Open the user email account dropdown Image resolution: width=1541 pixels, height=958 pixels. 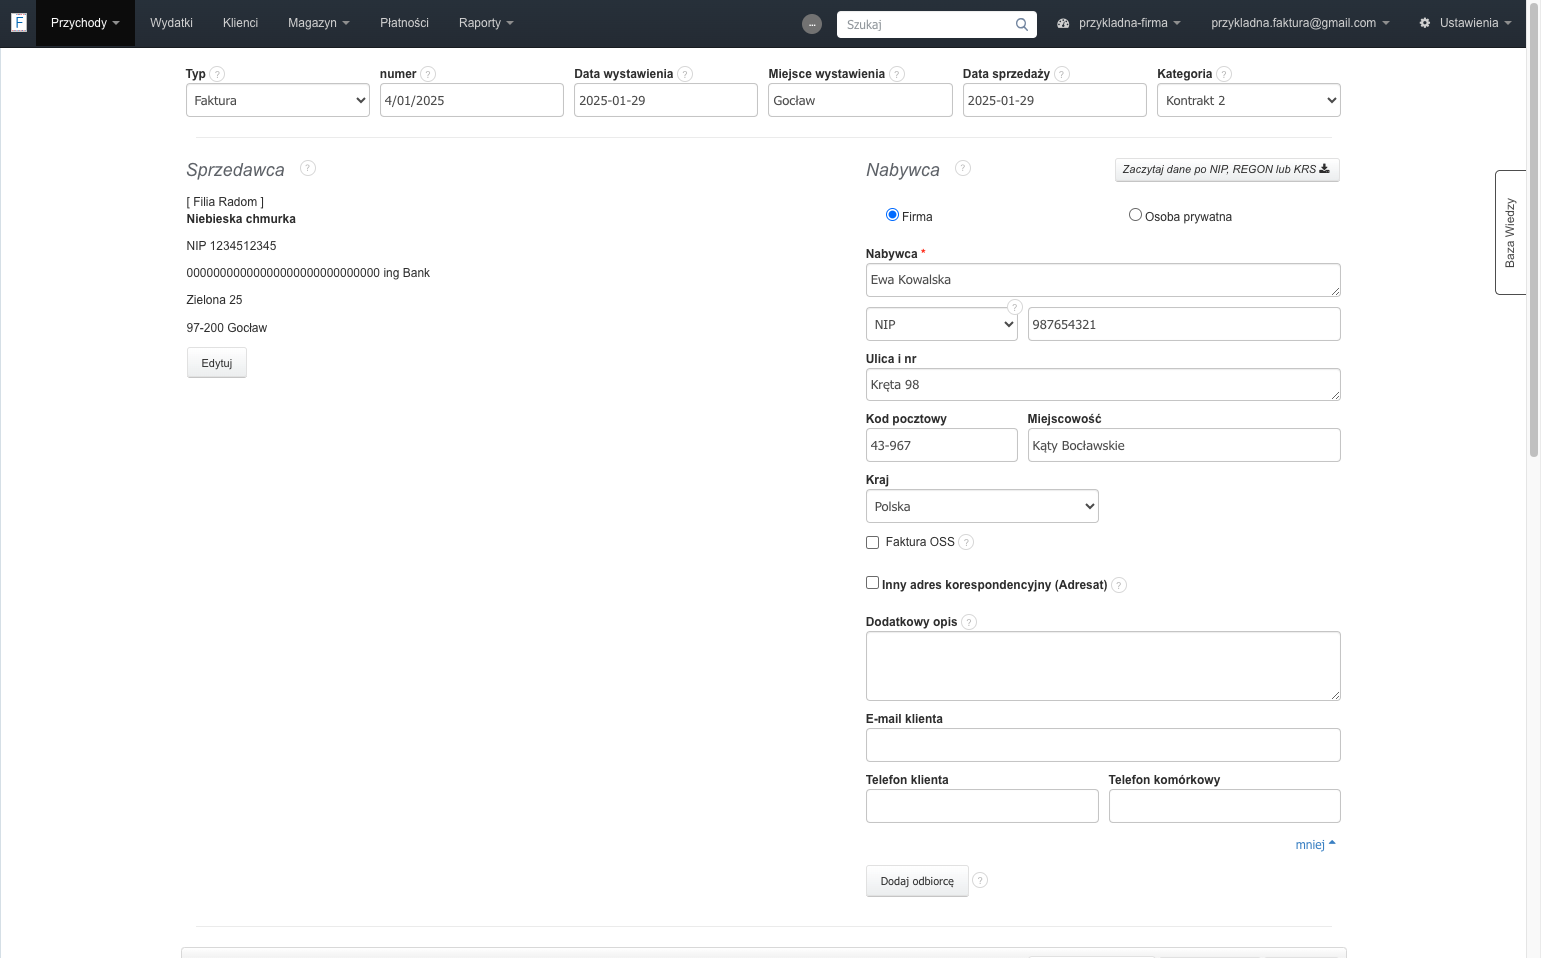pyautogui.click(x=1300, y=23)
